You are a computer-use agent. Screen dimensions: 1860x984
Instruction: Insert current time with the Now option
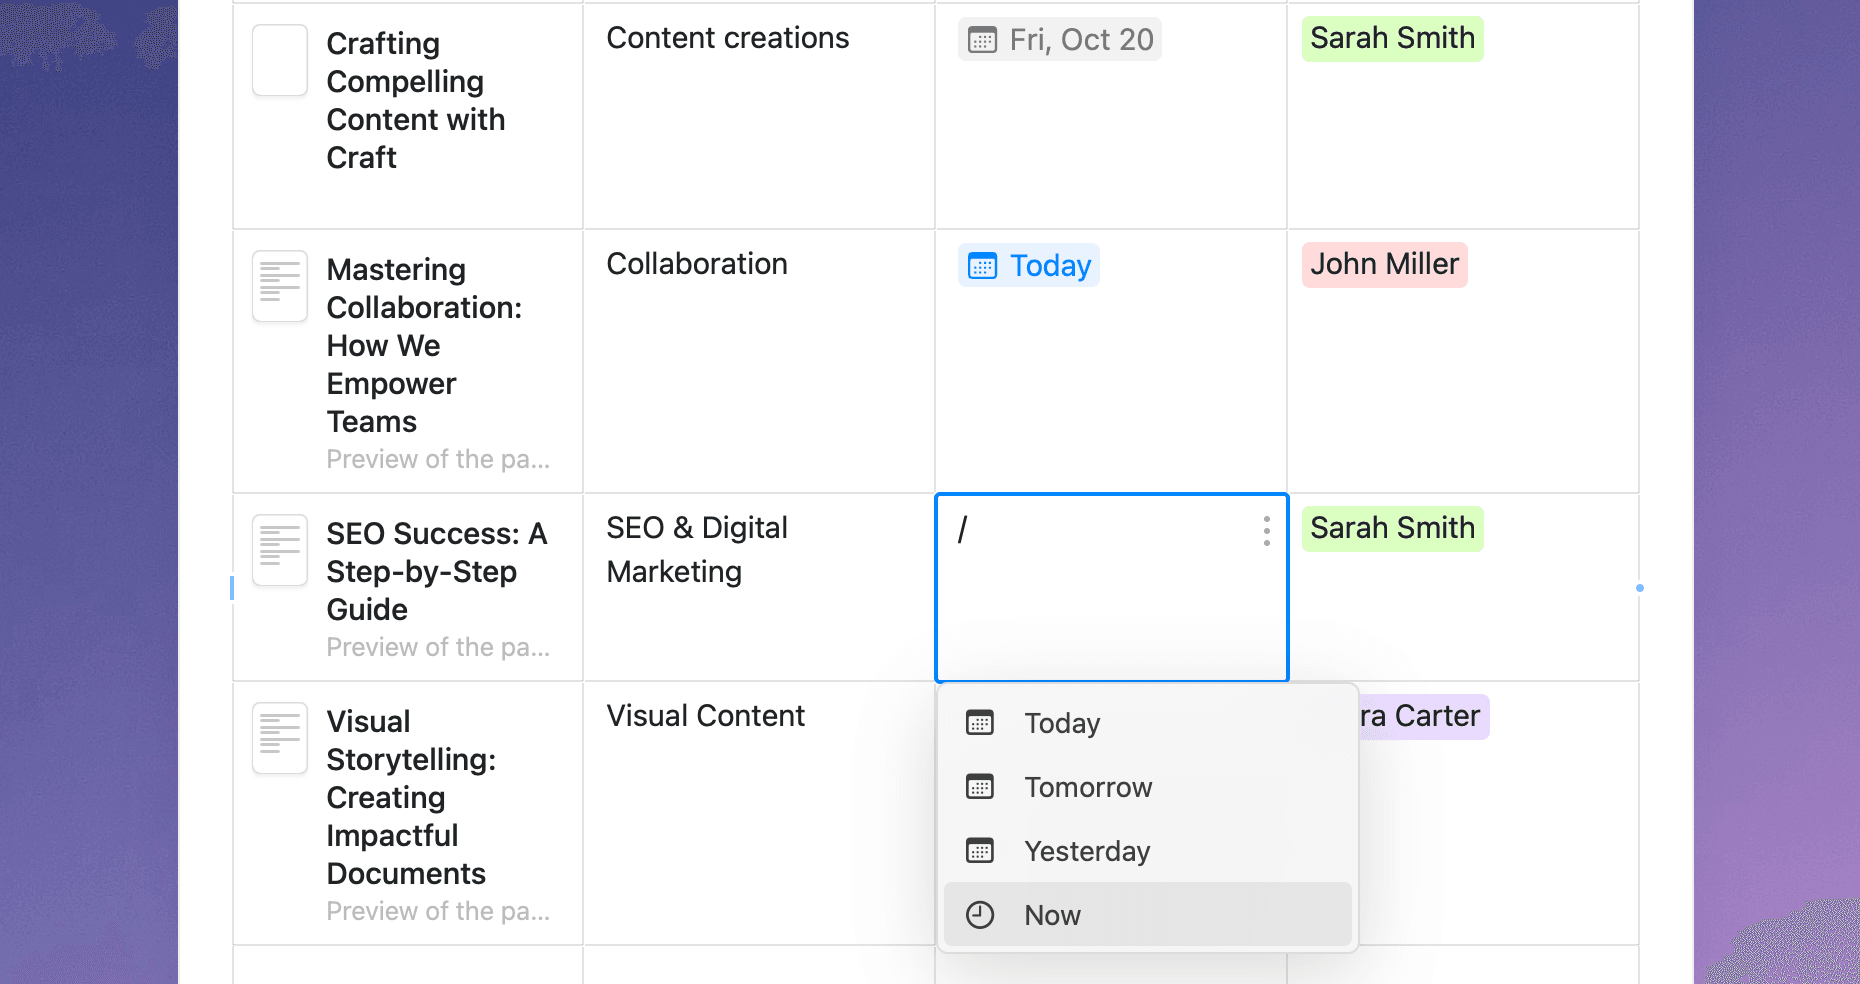click(1052, 915)
